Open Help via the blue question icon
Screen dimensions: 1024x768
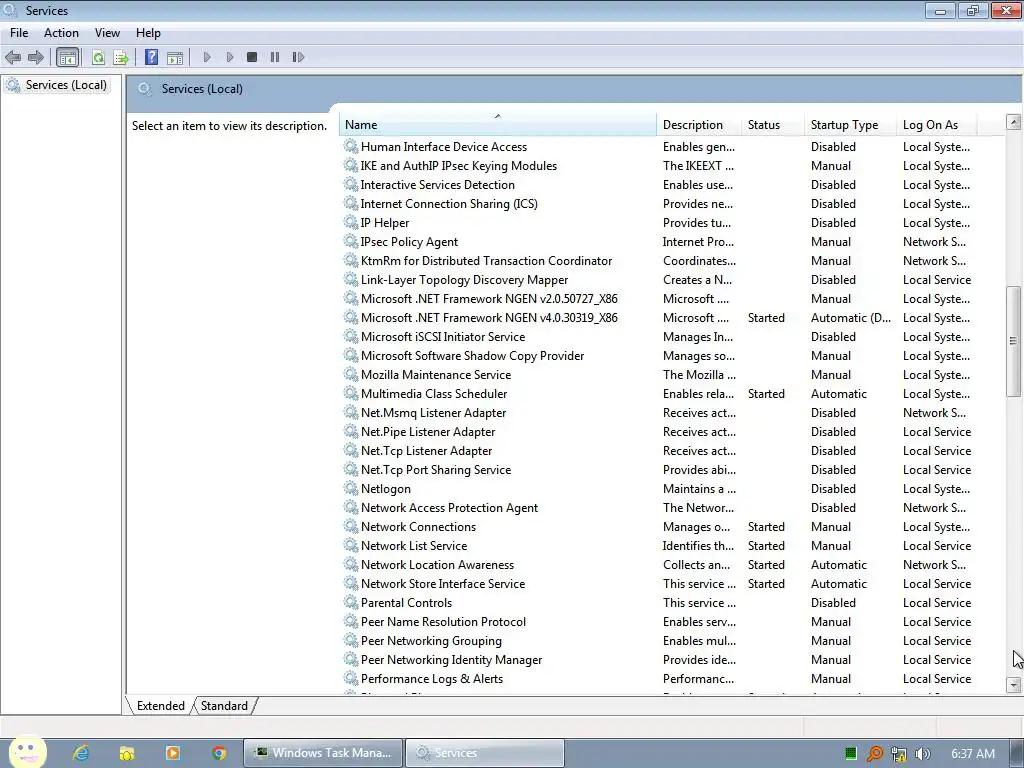tap(151, 57)
